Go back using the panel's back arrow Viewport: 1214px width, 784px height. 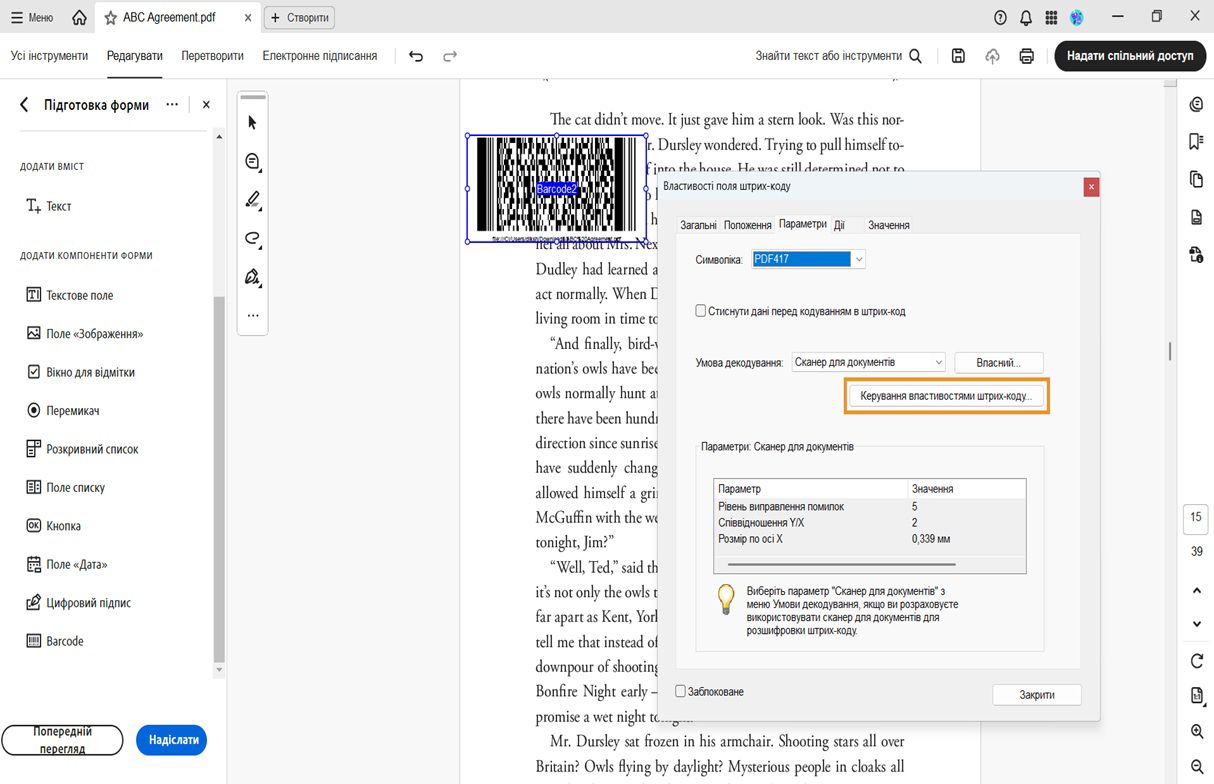[x=25, y=105]
